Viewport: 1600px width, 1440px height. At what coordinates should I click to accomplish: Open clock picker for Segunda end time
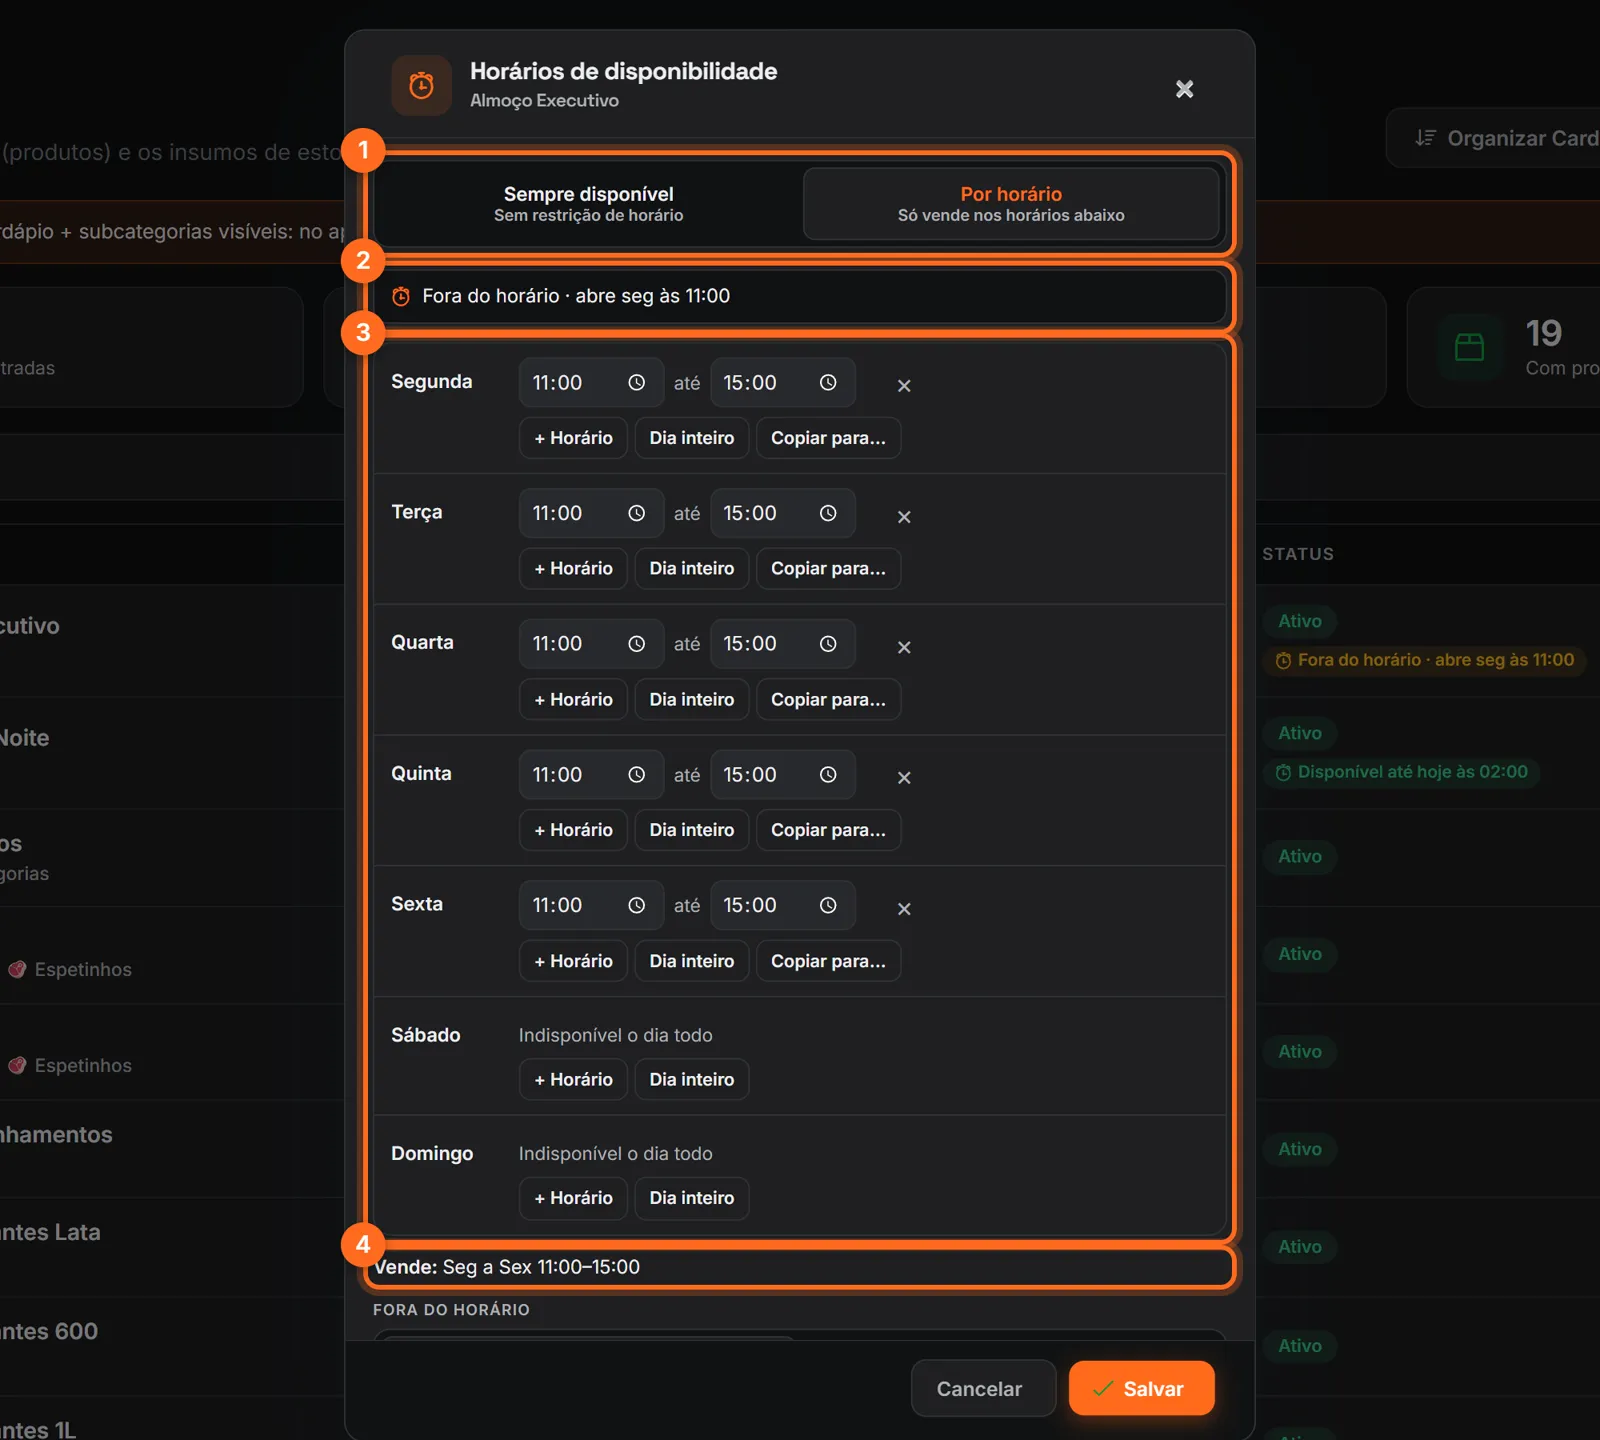pyautogui.click(x=828, y=383)
